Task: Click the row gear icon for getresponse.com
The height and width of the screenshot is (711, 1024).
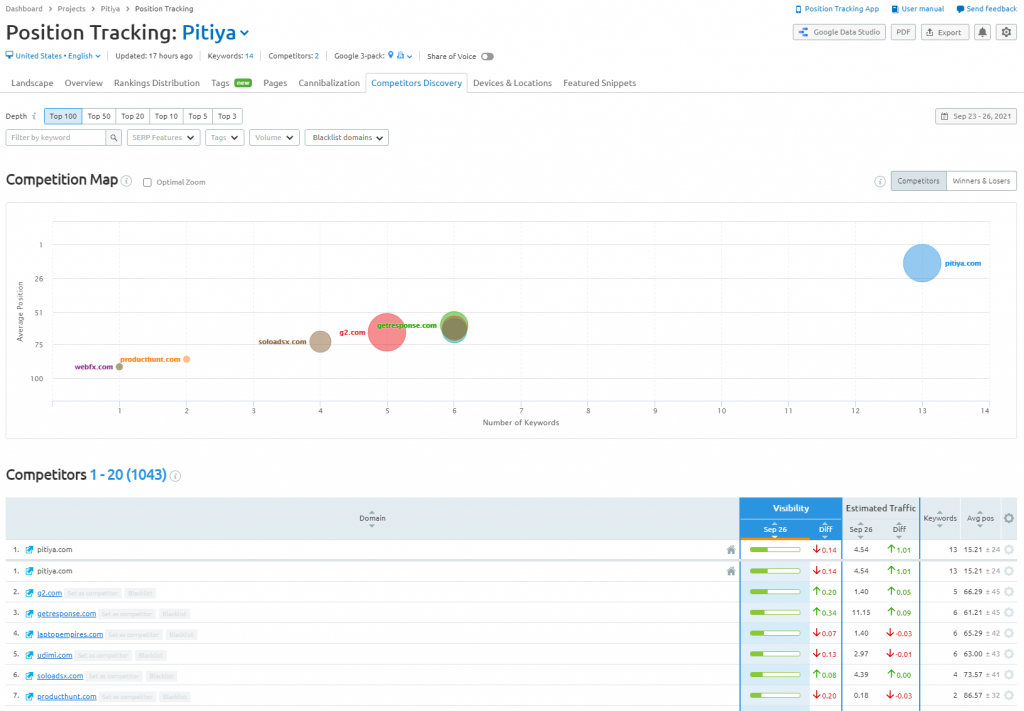Action: point(1009,612)
